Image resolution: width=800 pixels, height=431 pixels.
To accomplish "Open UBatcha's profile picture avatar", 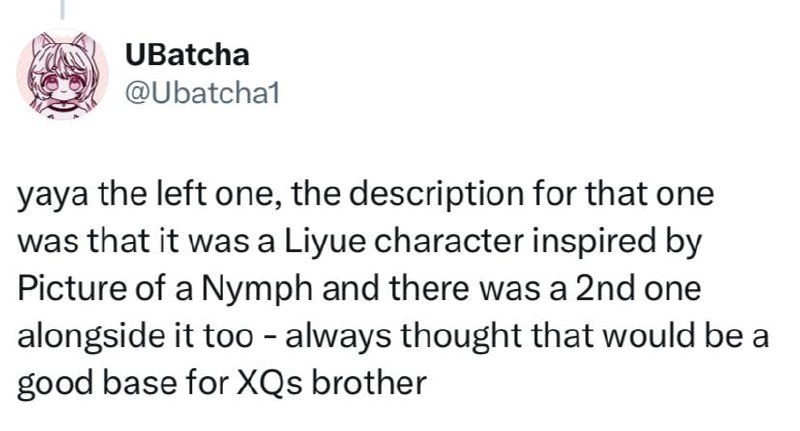I will point(63,74).
